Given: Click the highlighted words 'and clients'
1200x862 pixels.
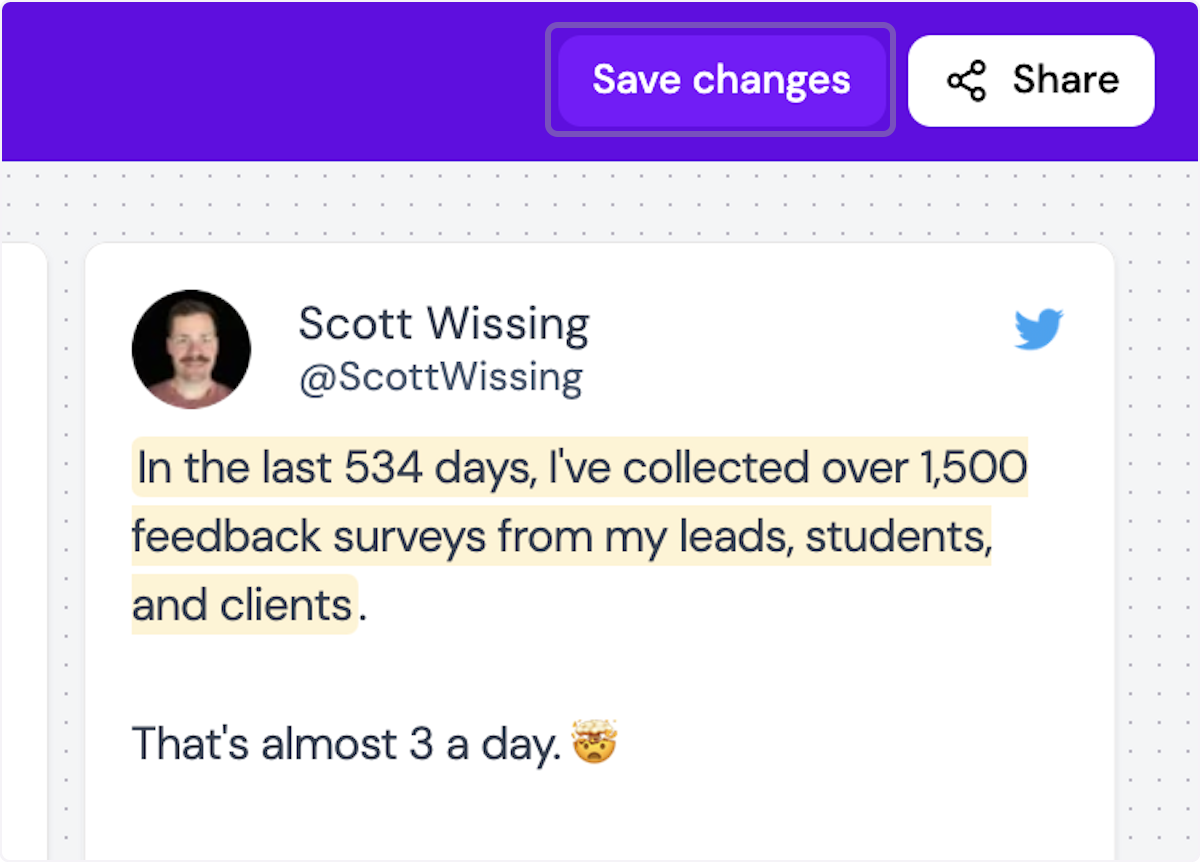Looking at the screenshot, I should click(x=245, y=604).
